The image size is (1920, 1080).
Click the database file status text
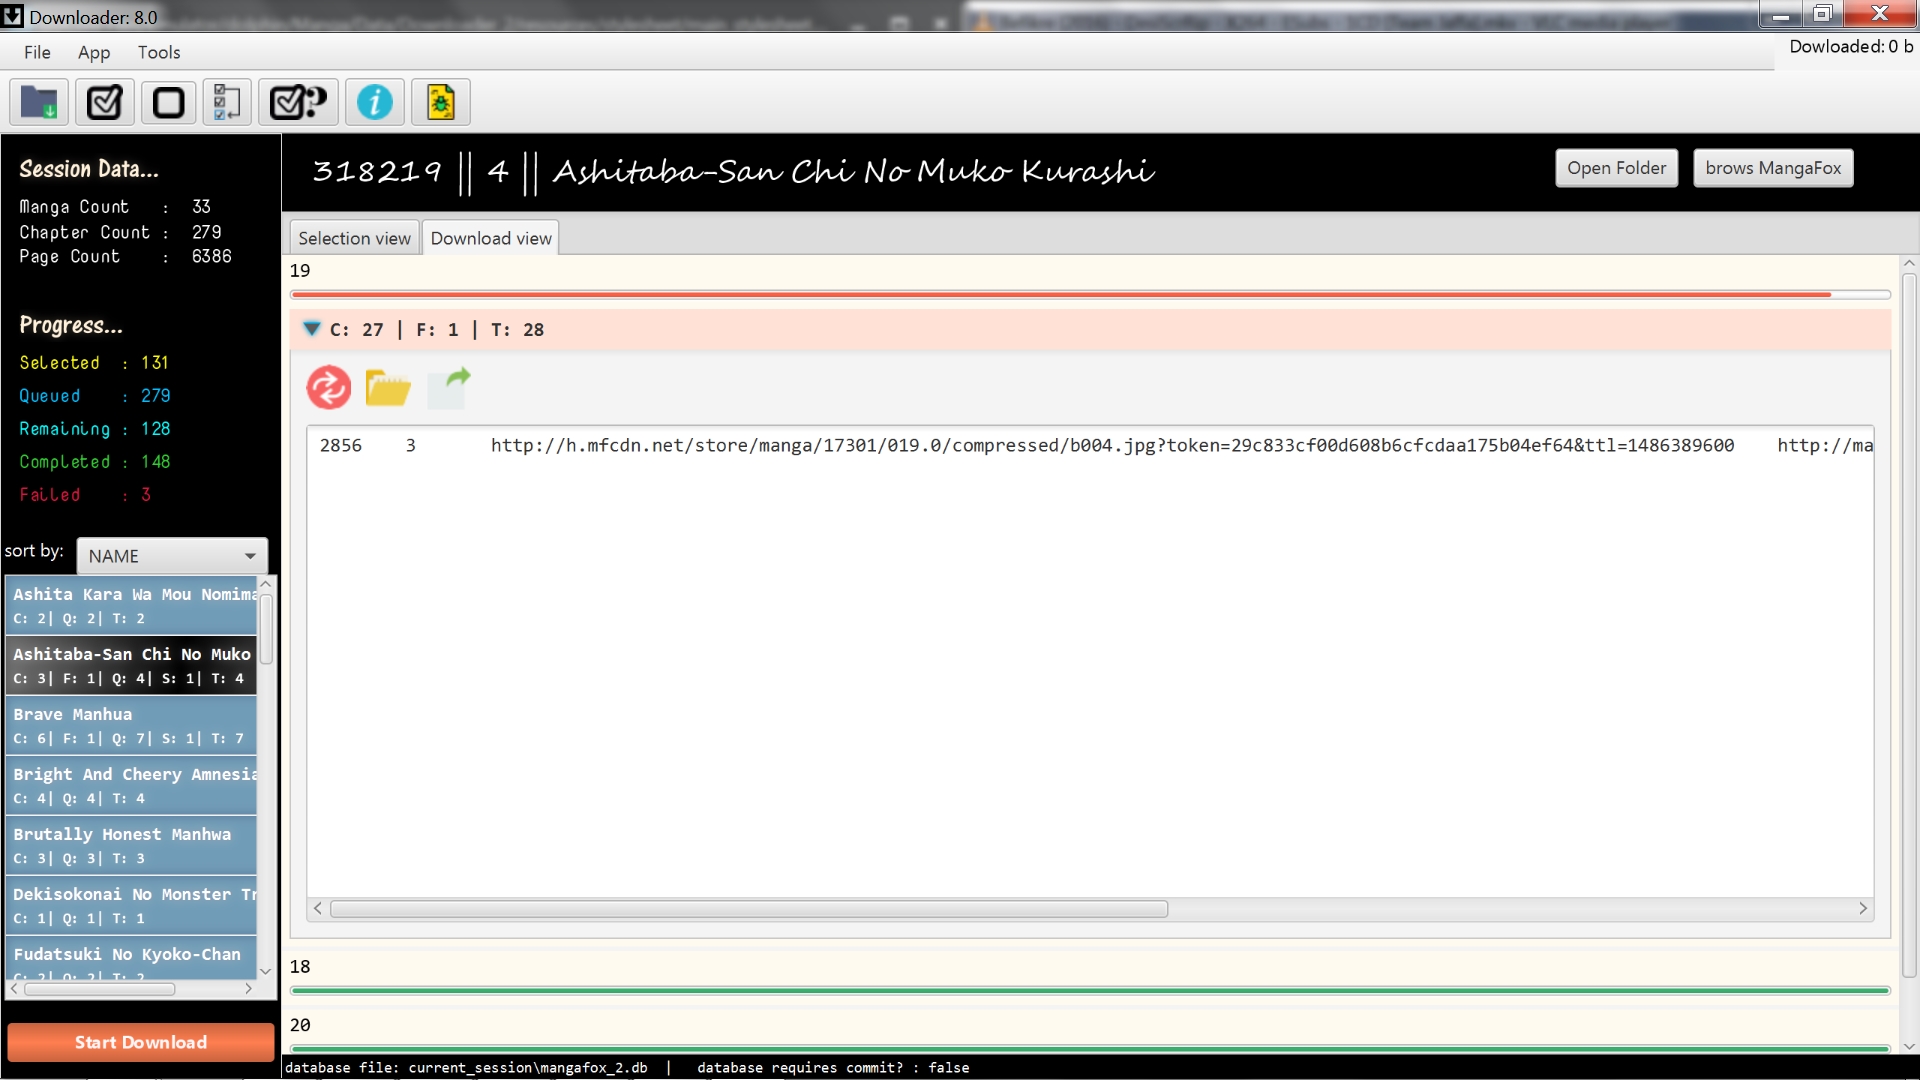coord(466,1068)
